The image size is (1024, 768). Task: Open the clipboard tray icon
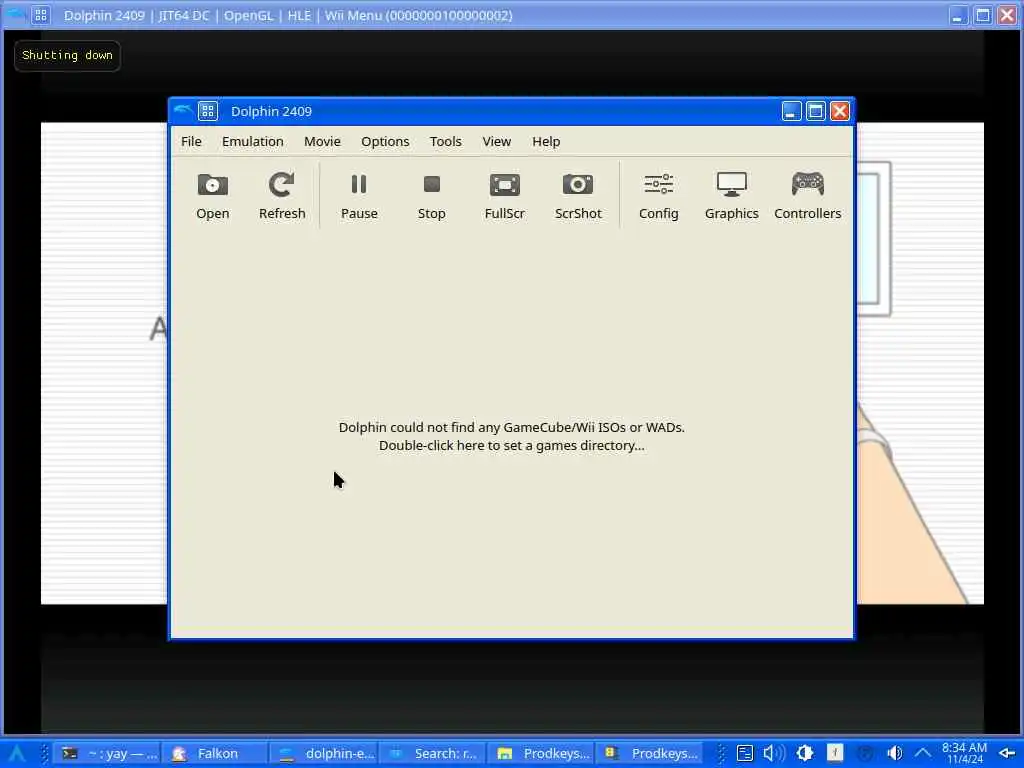[x=744, y=754]
